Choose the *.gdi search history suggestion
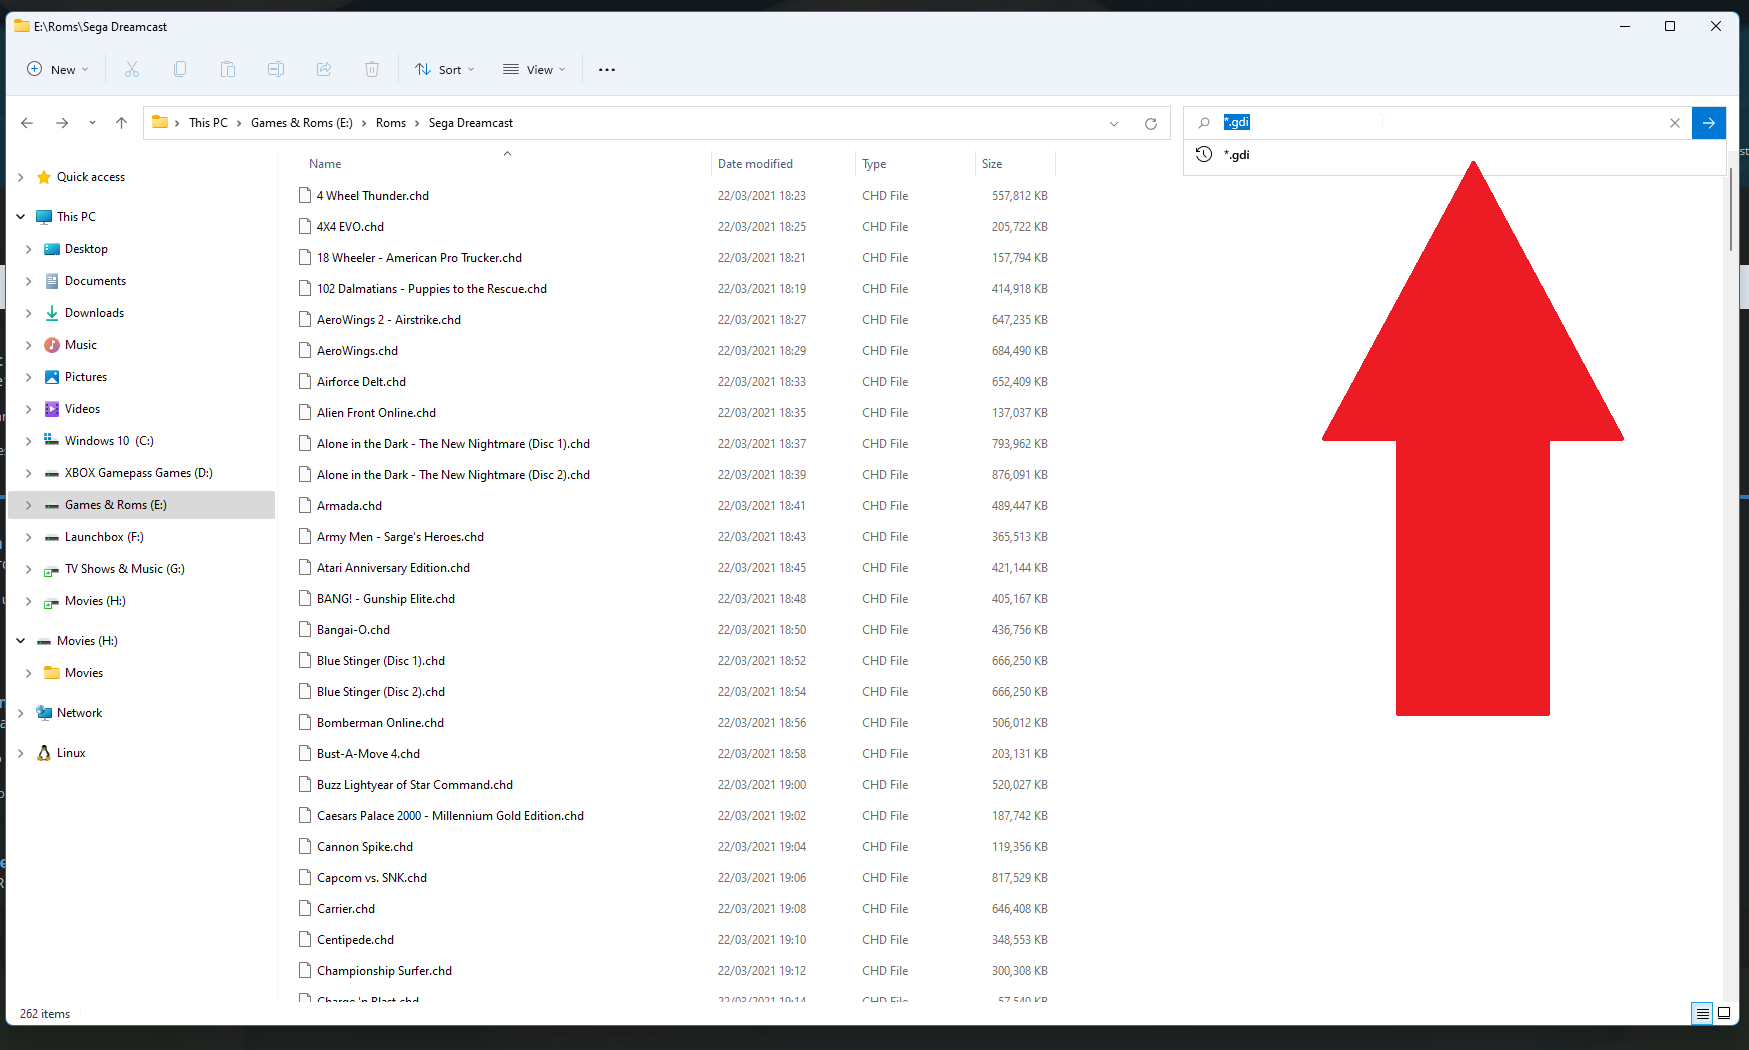The height and width of the screenshot is (1050, 1749). [1454, 155]
